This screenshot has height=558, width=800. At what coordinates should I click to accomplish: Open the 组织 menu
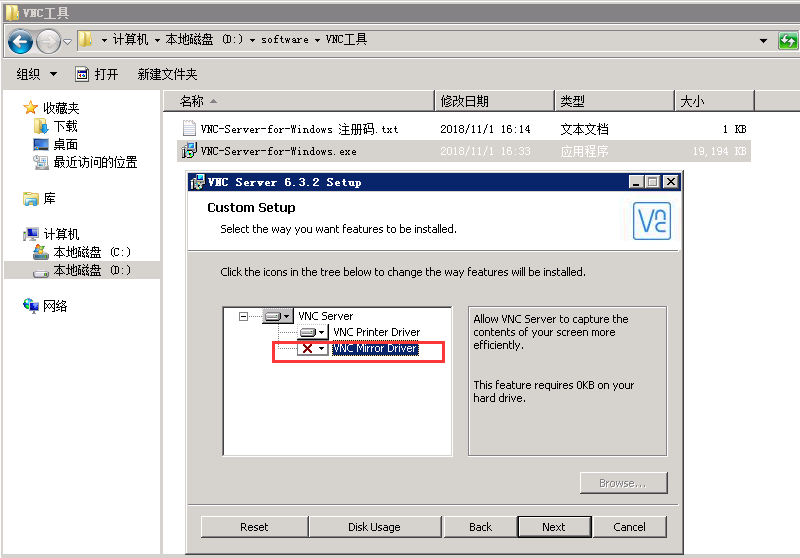point(36,74)
